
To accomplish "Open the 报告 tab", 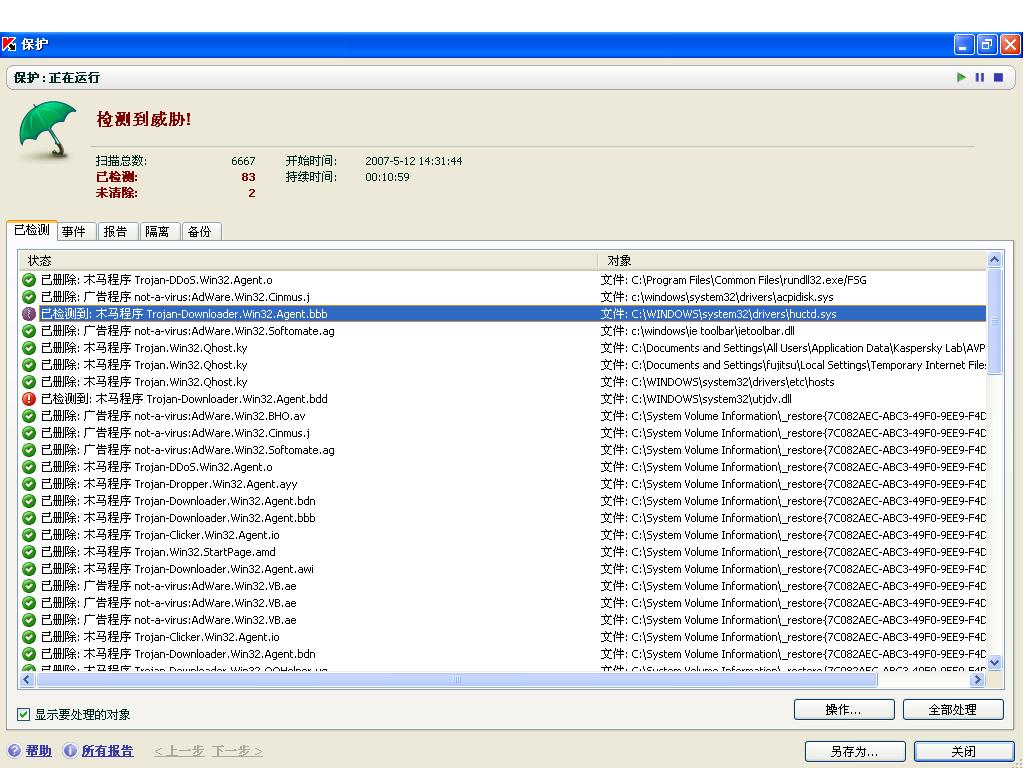I will pos(116,231).
